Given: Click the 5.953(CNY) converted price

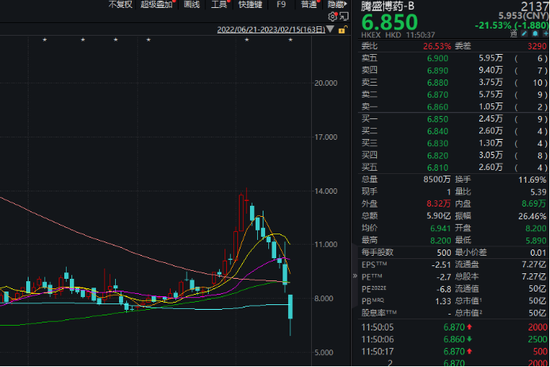Looking at the screenshot, I should [x=523, y=16].
